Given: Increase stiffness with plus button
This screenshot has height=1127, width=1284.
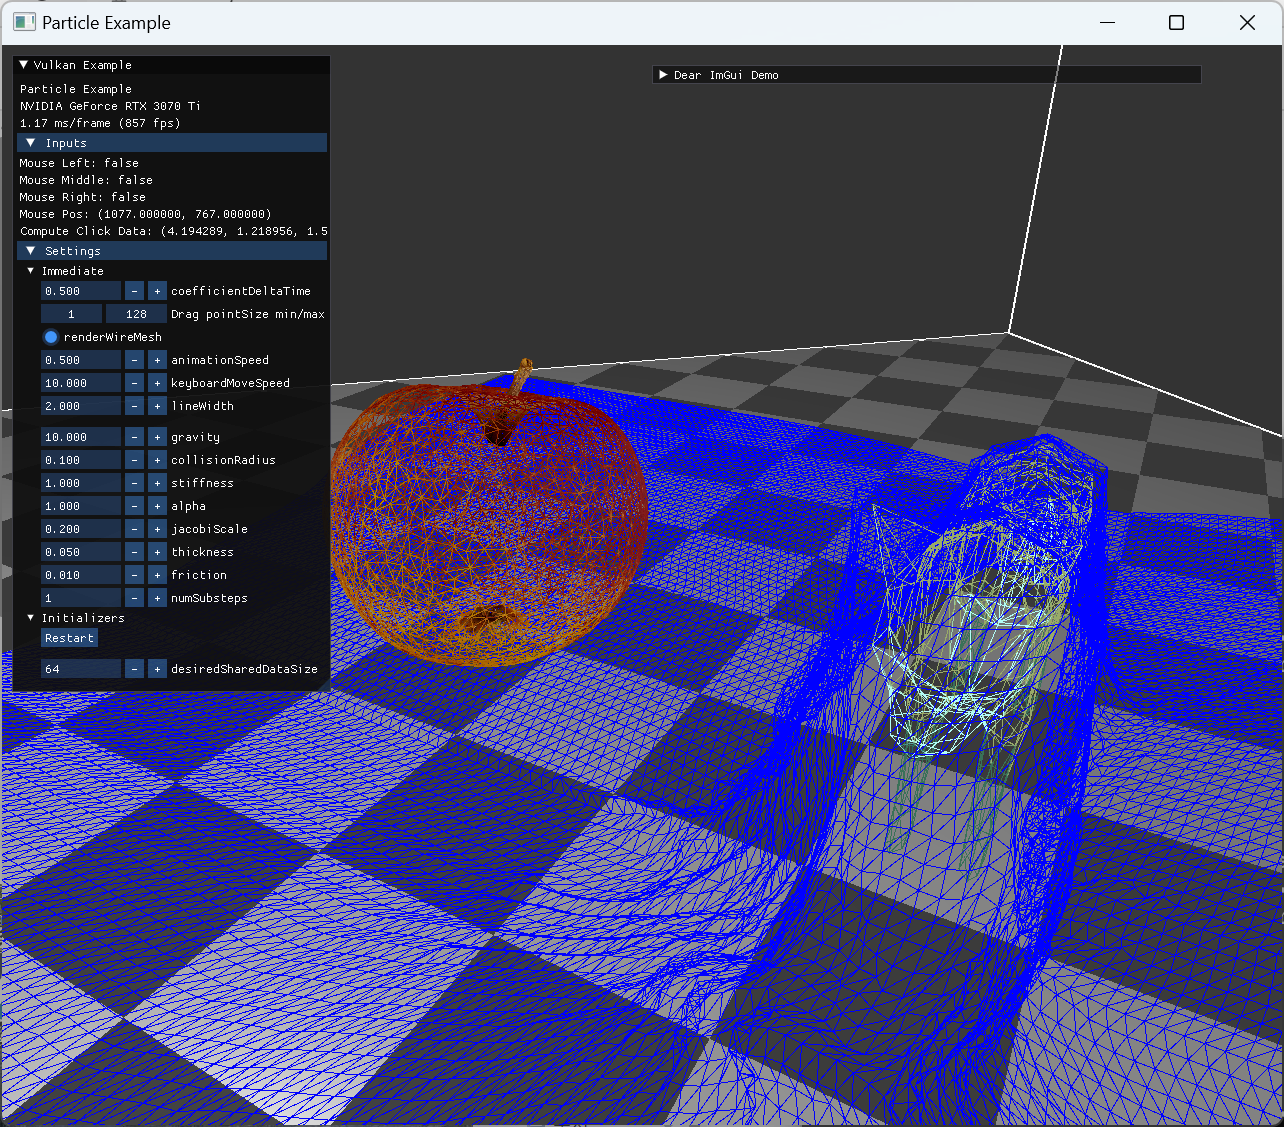Looking at the screenshot, I should click(157, 483).
